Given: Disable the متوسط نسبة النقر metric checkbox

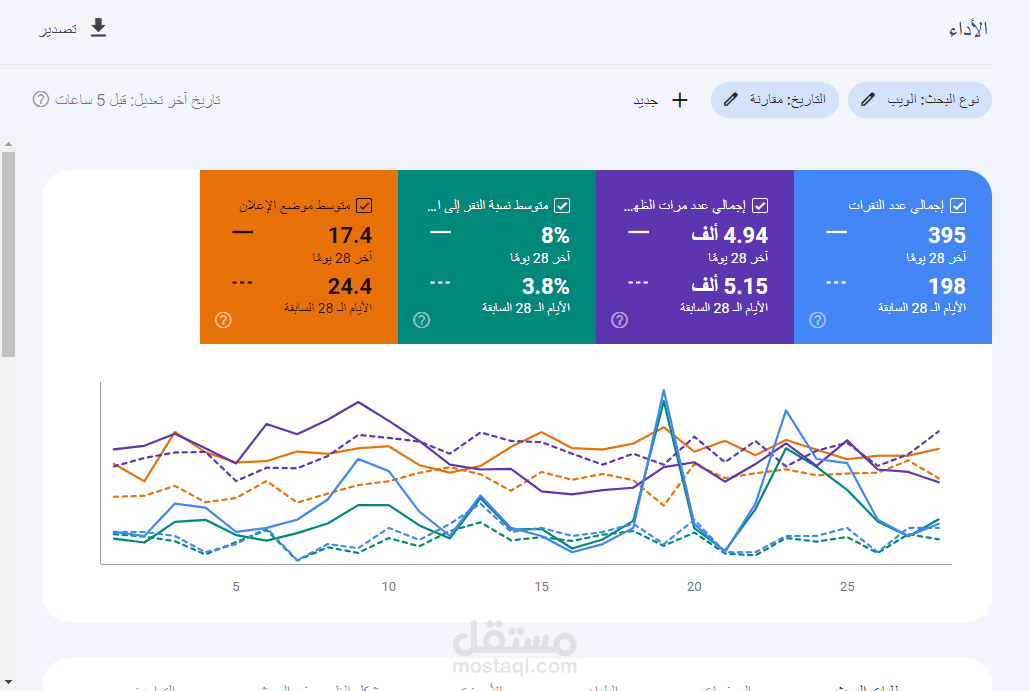Looking at the screenshot, I should coord(564,205).
